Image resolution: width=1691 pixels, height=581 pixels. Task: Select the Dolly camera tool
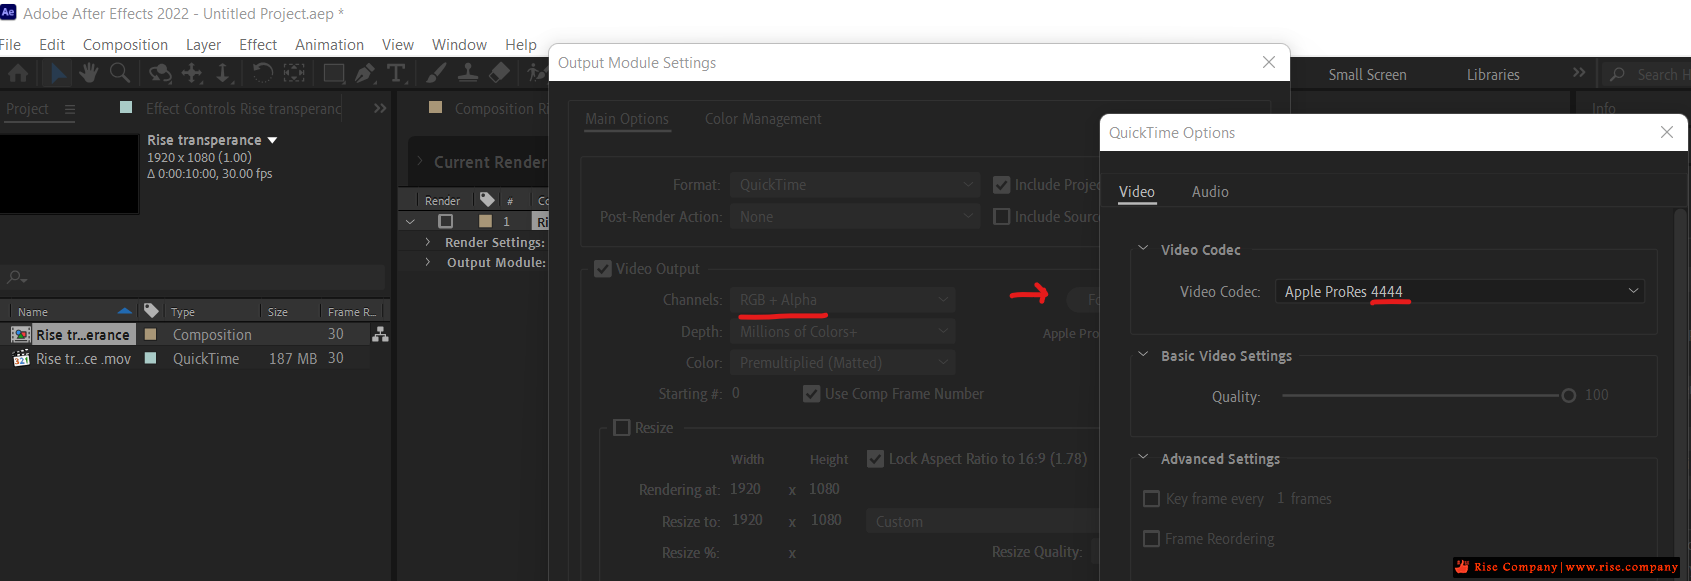[223, 73]
